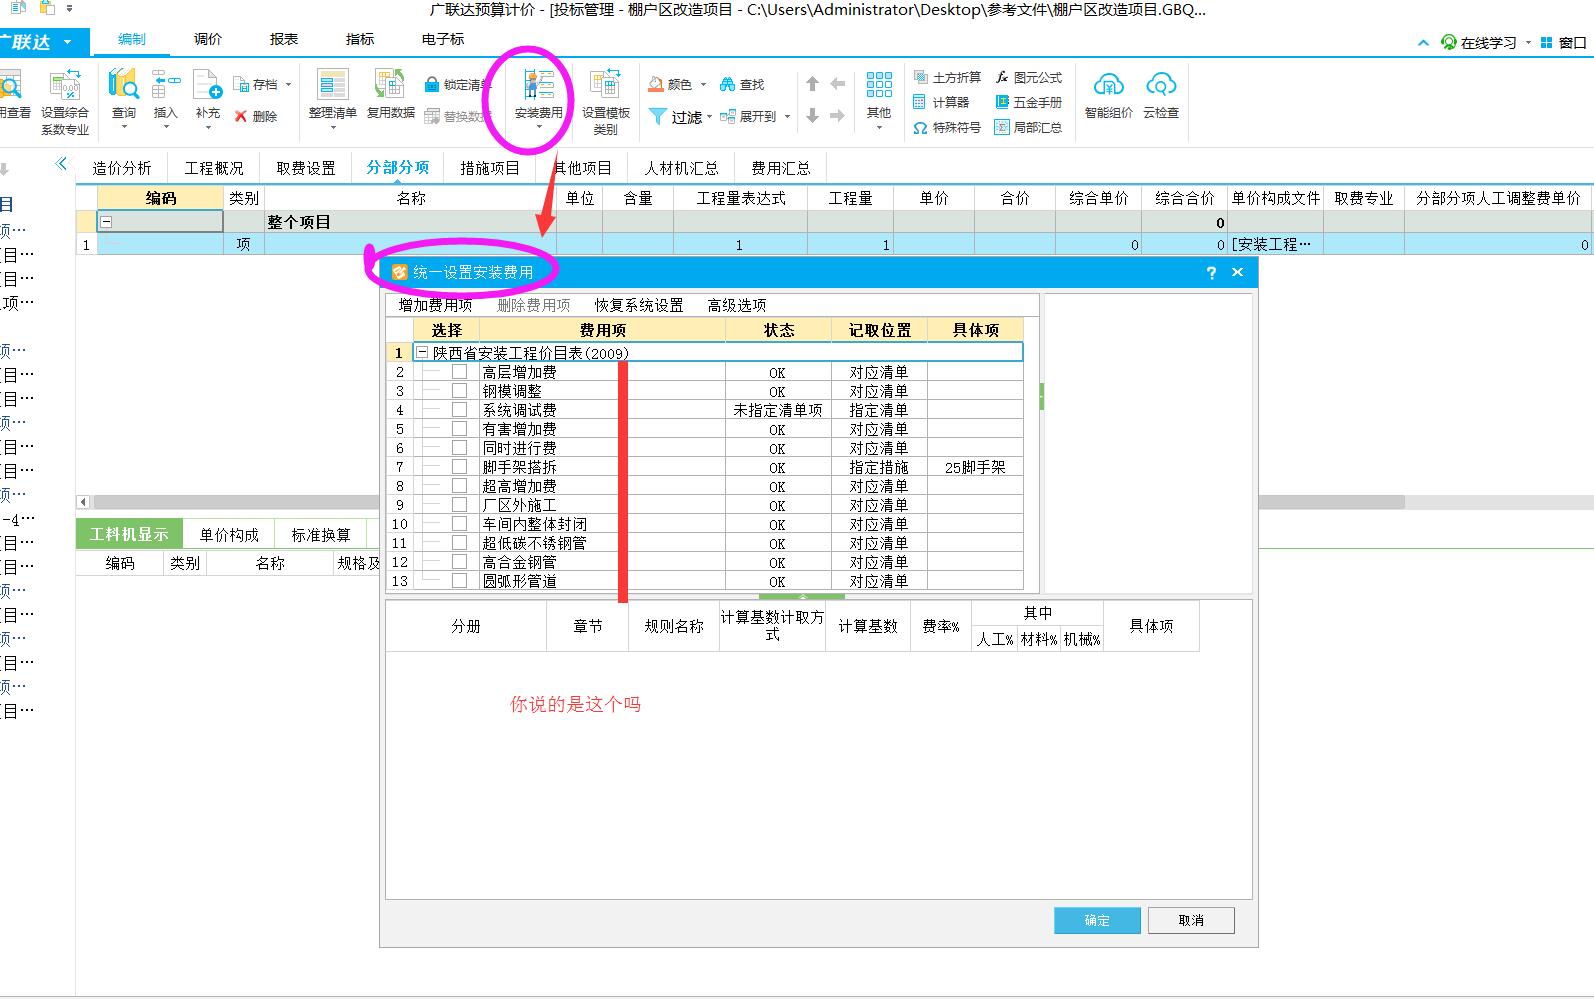Switch to 单价构成 bottom tab

(x=229, y=535)
